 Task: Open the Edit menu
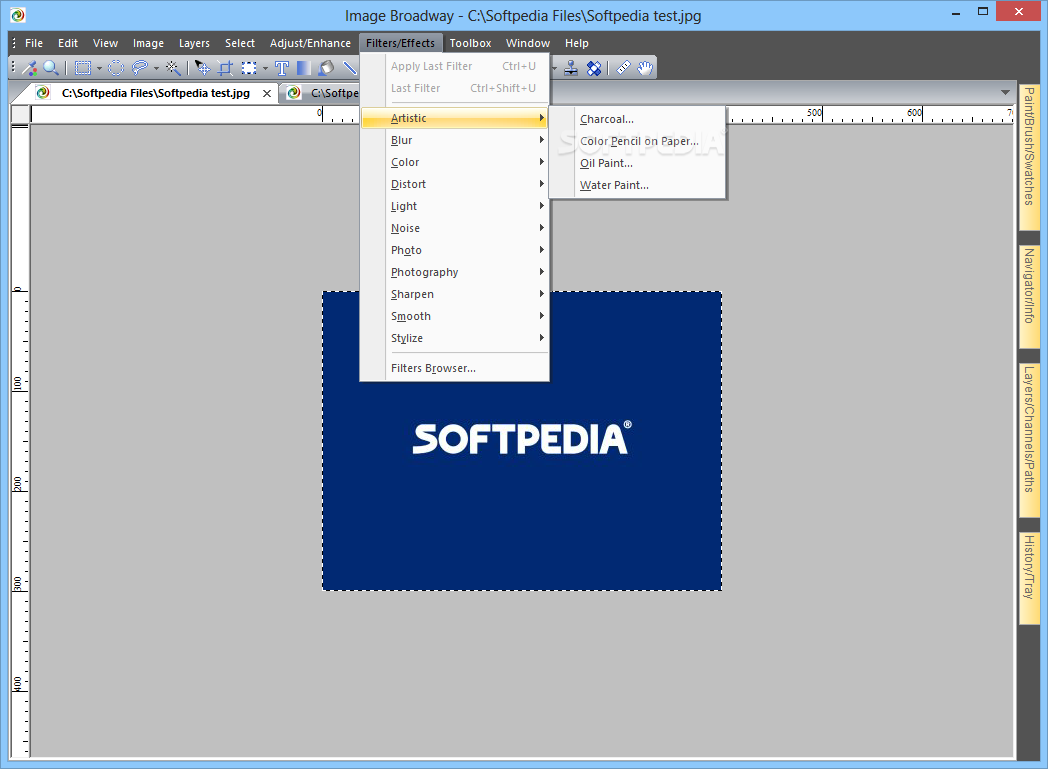click(x=68, y=43)
